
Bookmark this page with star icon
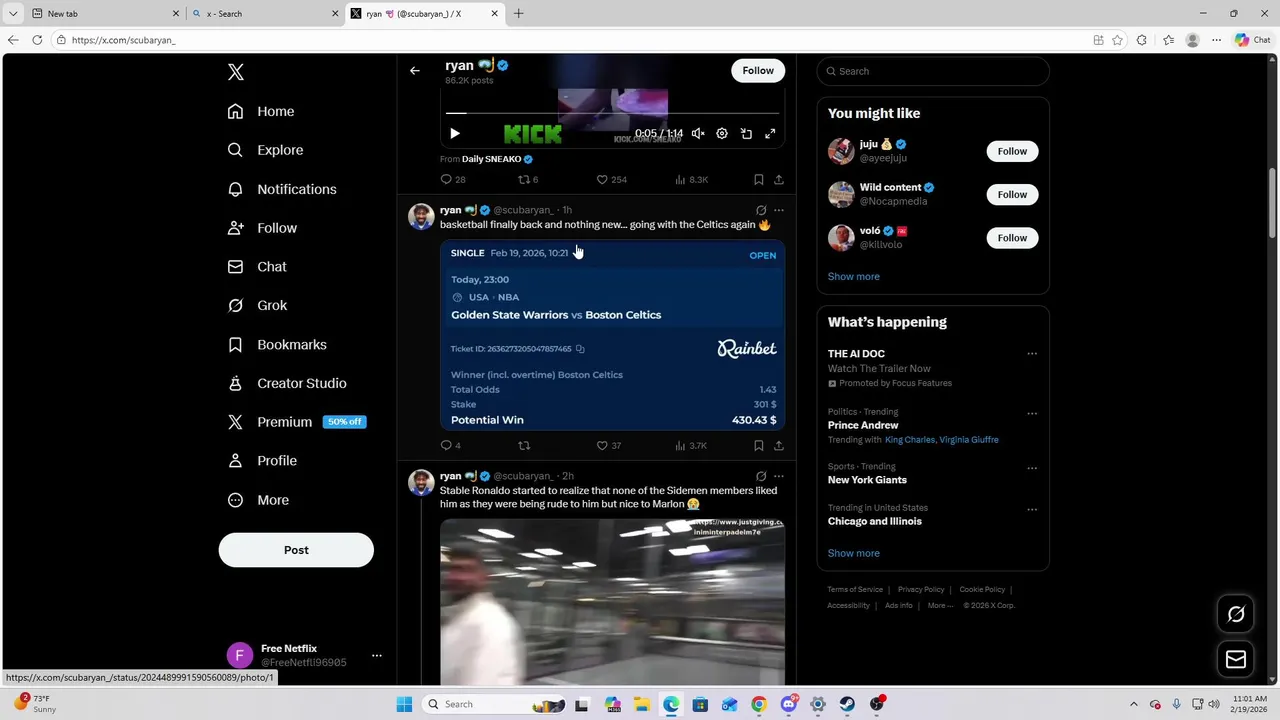[1117, 40]
